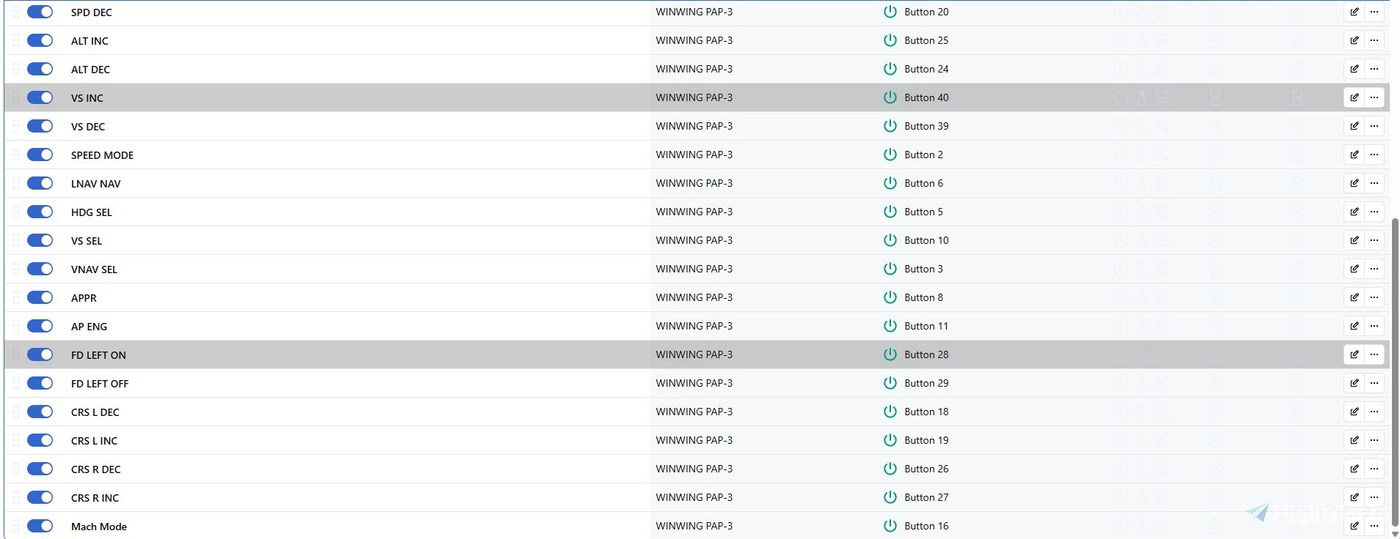This screenshot has height=539, width=1400.
Task: Click the power icon beside Button 28
Action: (889, 355)
